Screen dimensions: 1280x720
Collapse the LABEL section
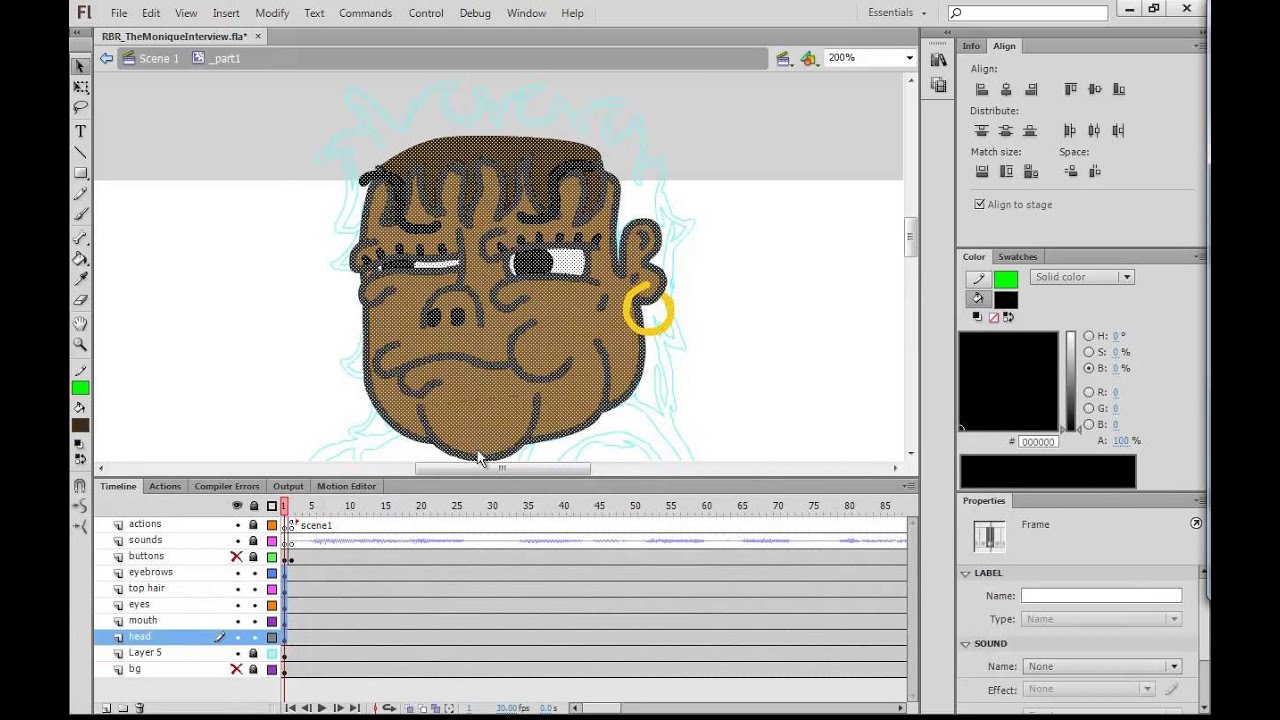coord(965,573)
